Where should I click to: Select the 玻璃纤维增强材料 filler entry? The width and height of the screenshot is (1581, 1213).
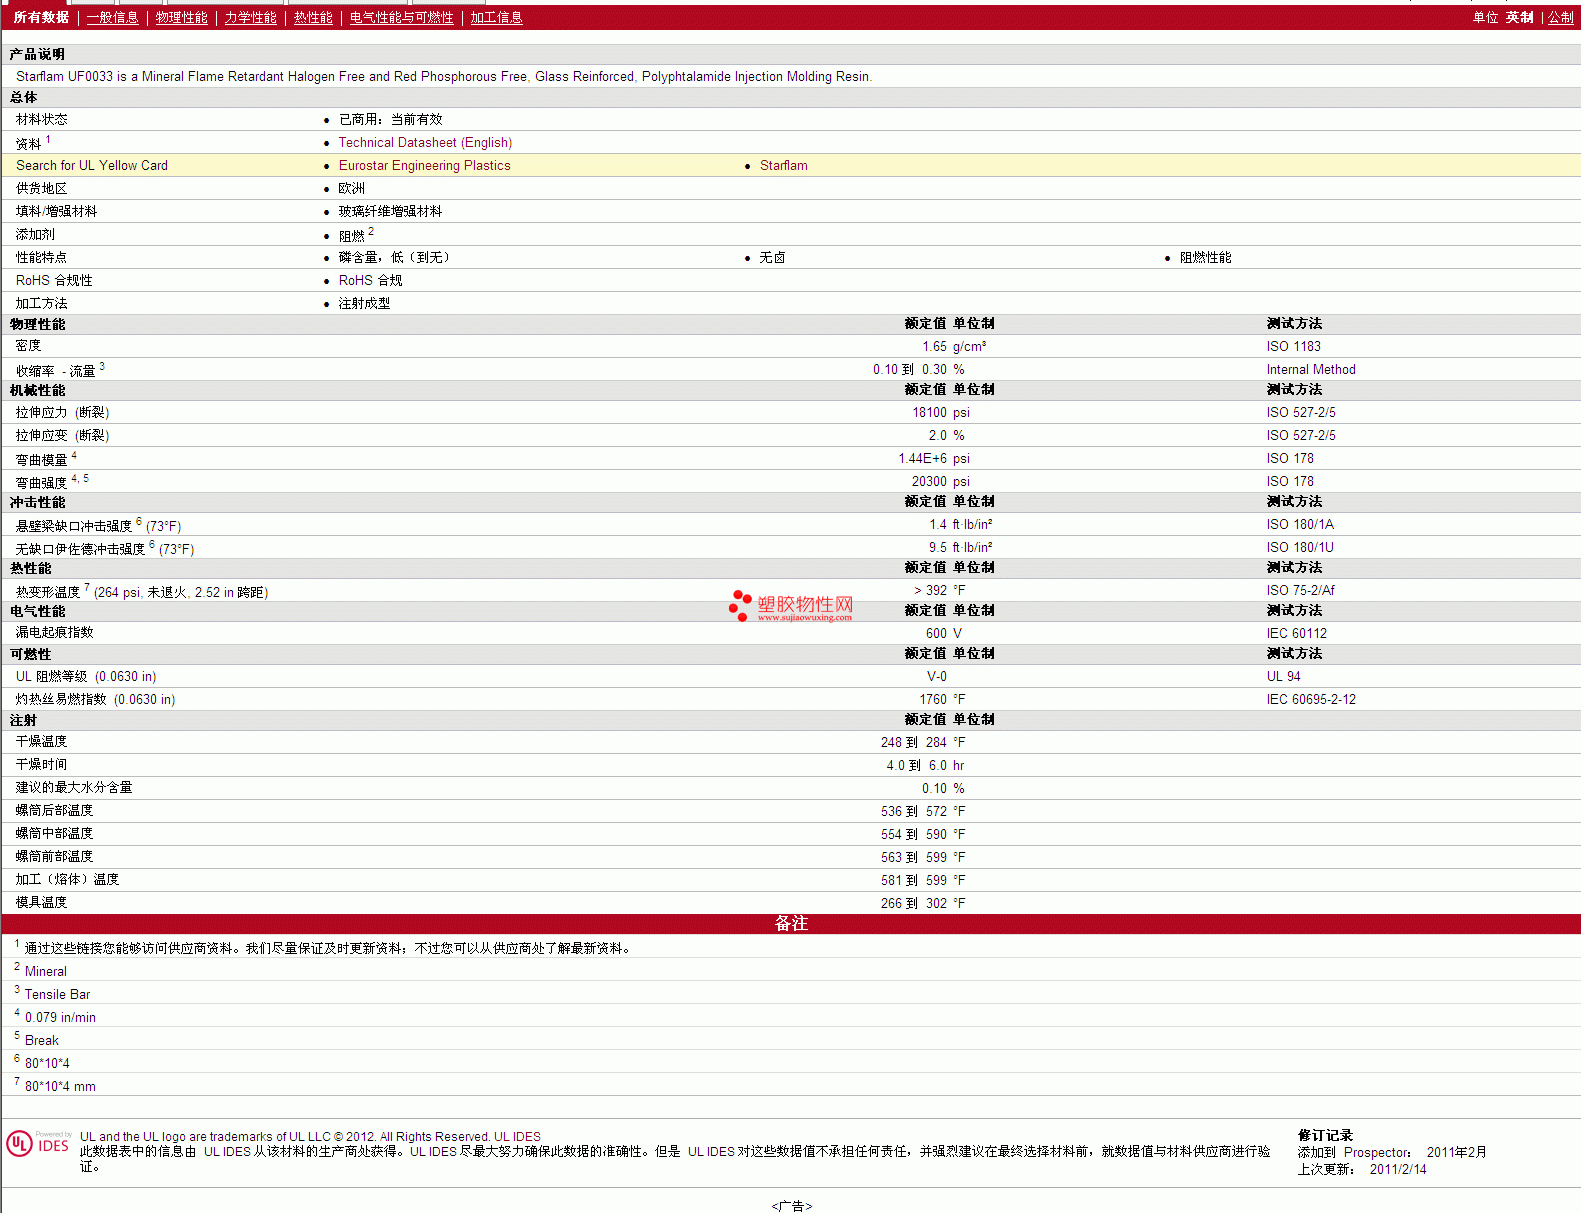pyautogui.click(x=390, y=212)
